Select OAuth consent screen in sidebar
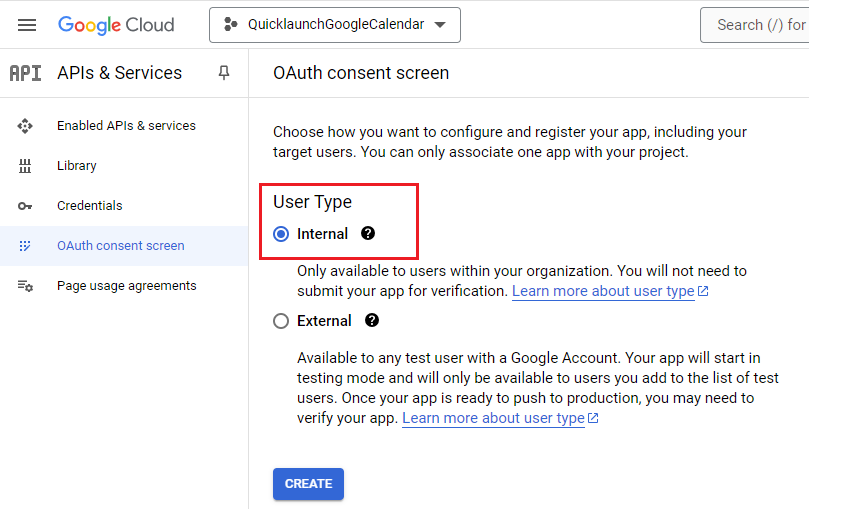 [124, 246]
